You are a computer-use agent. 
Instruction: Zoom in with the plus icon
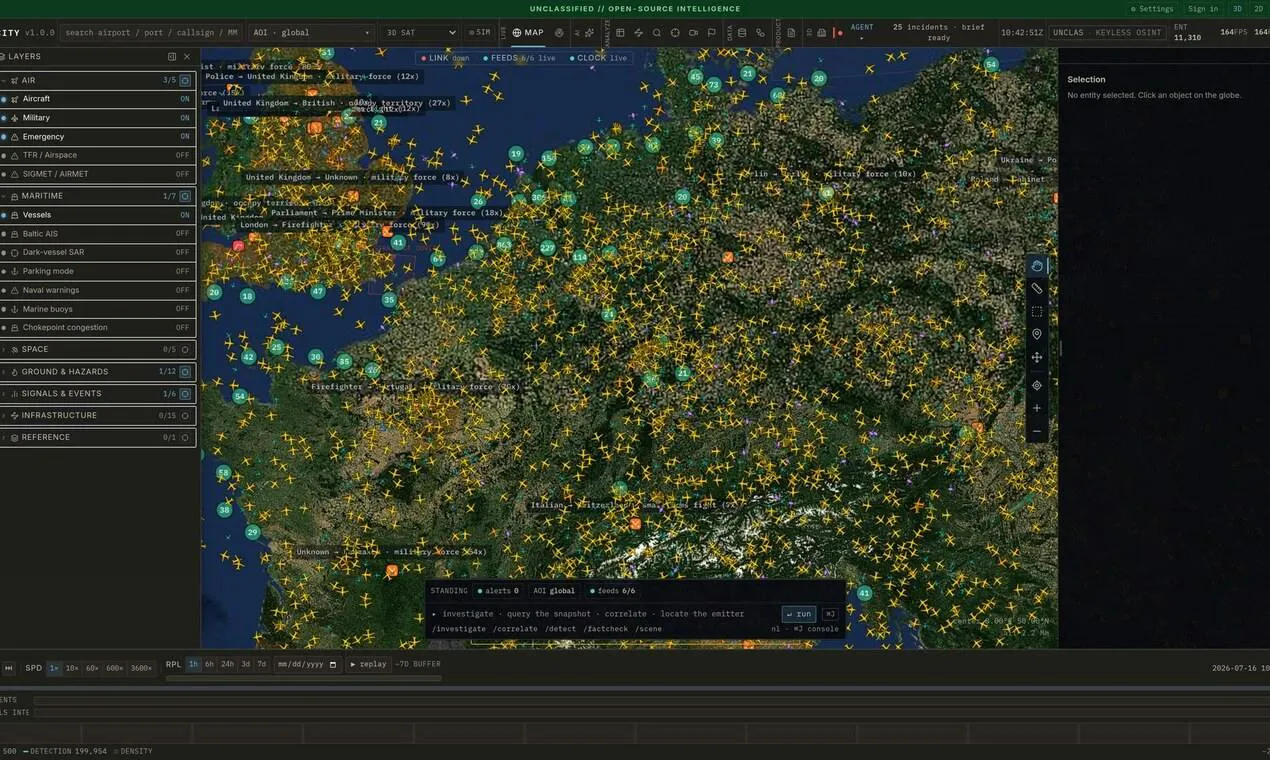click(x=1037, y=408)
